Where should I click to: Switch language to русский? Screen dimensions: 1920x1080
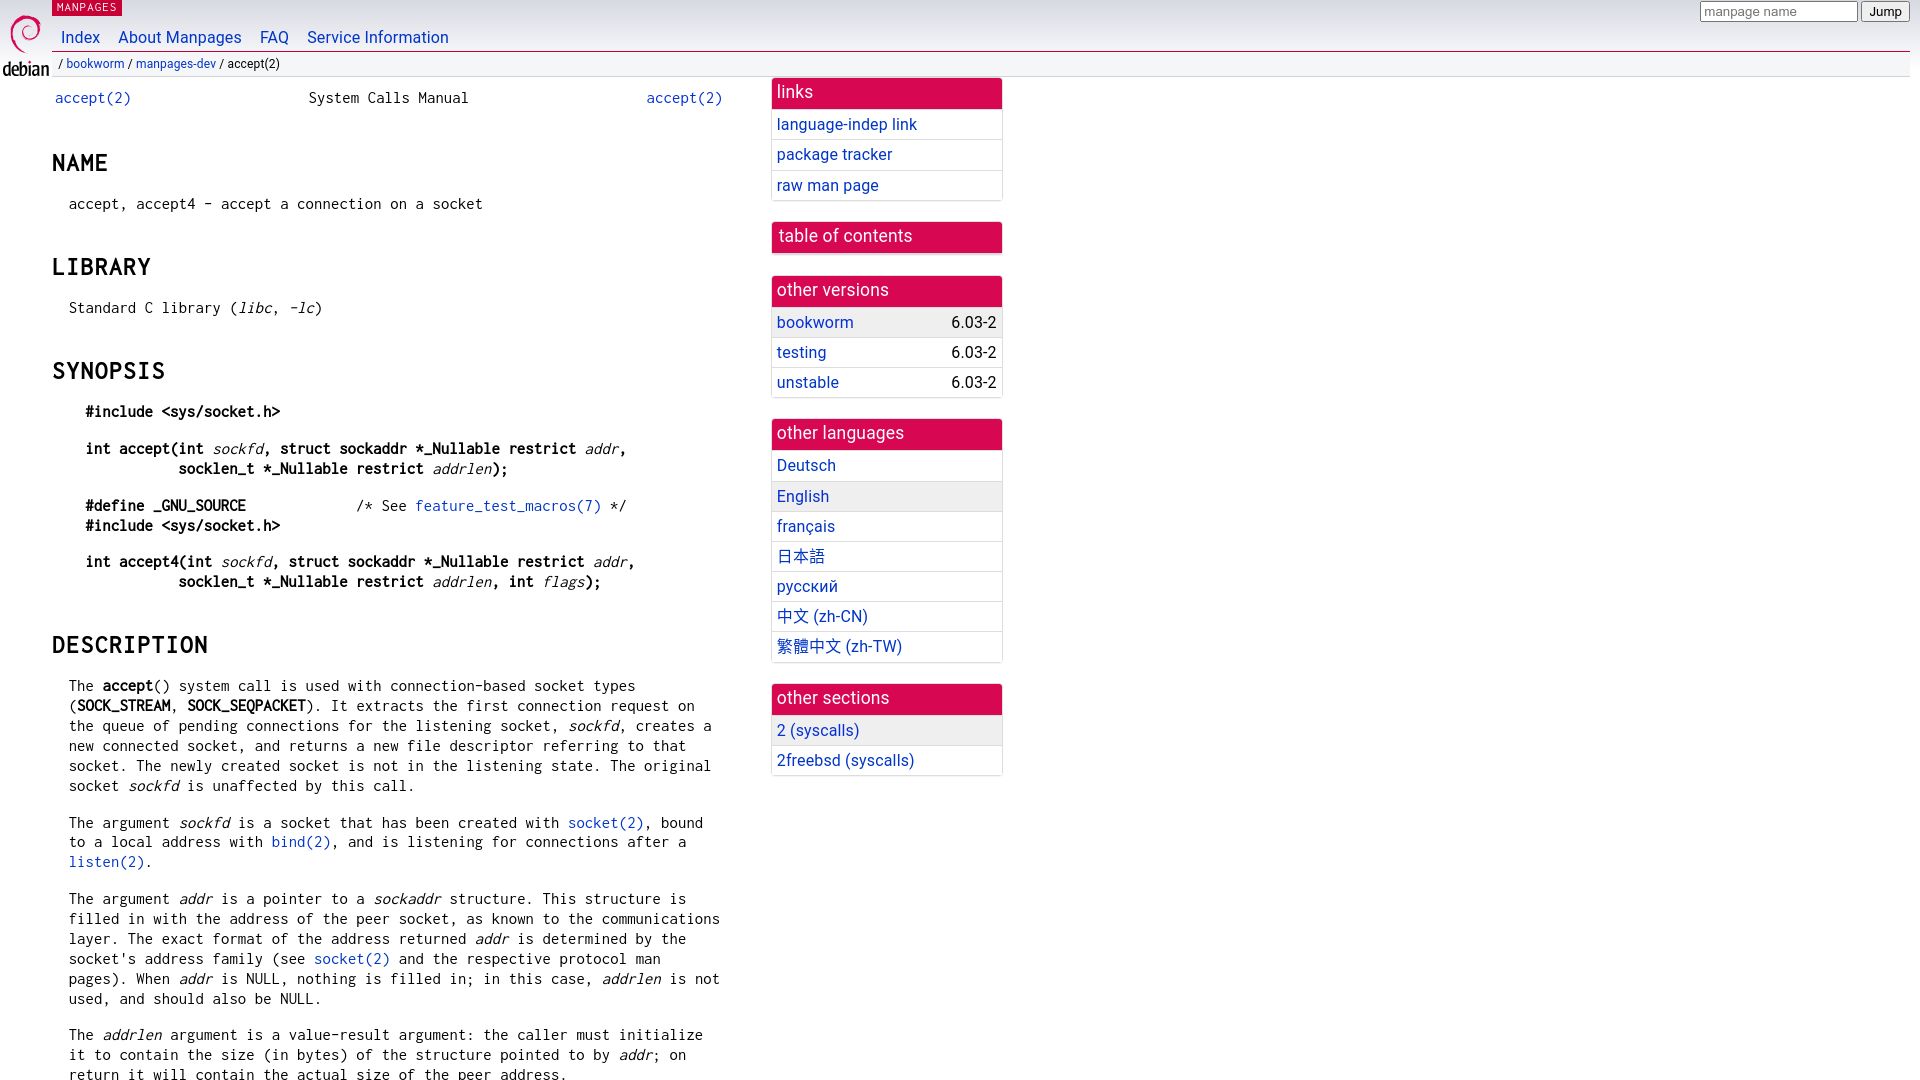[x=807, y=587]
